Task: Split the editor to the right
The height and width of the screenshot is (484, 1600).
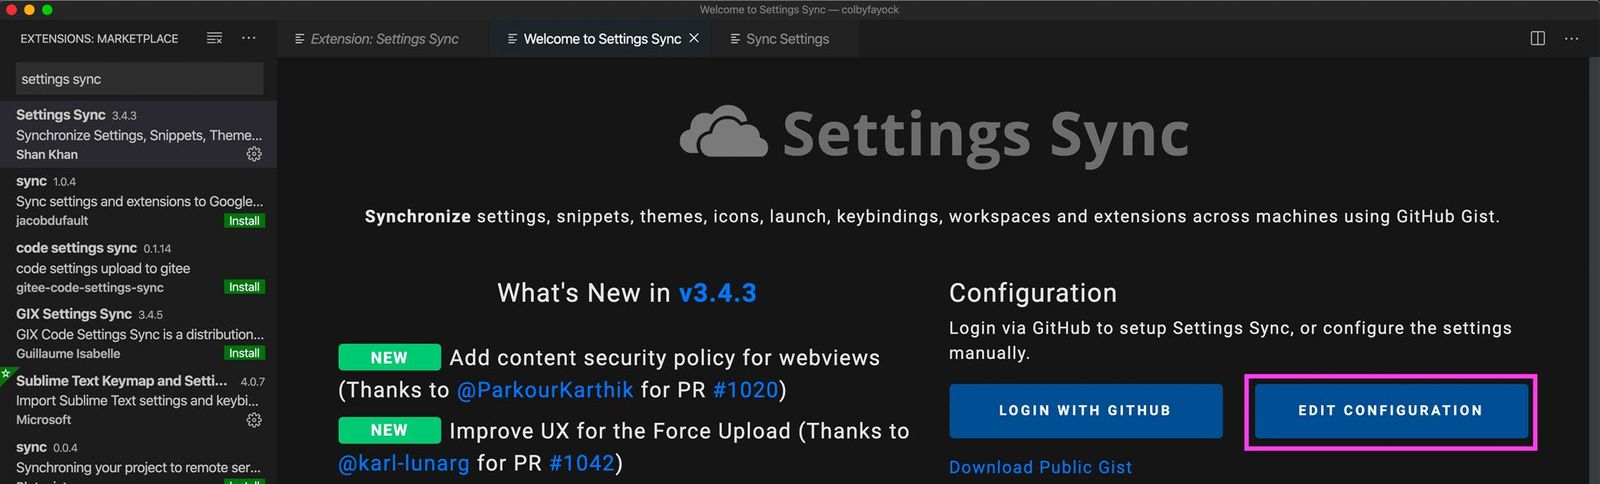Action: click(x=1538, y=38)
